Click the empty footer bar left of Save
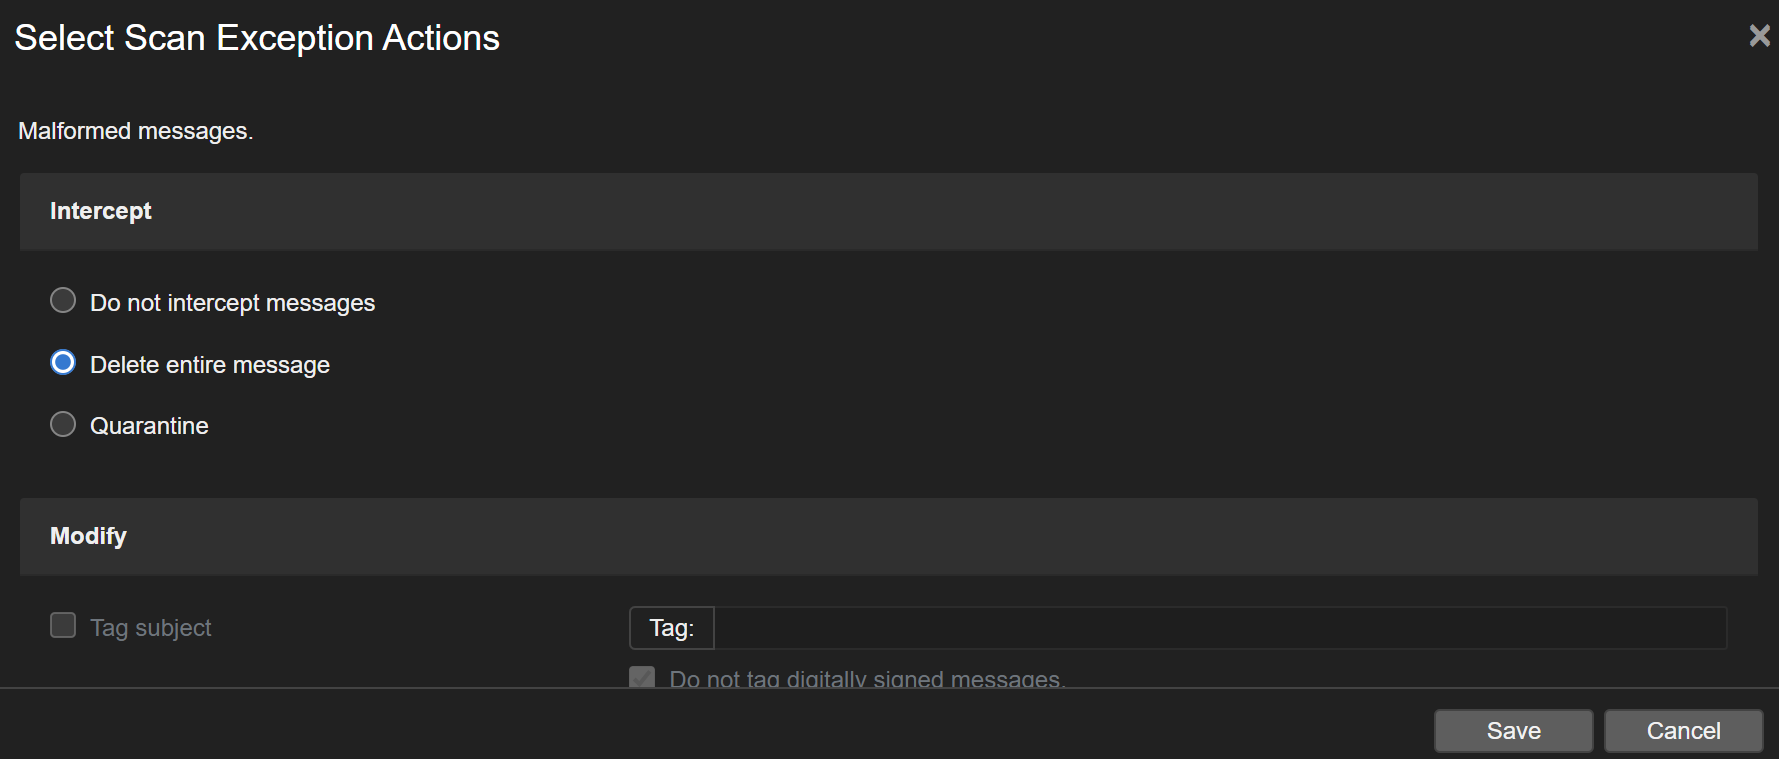The image size is (1779, 759). click(700, 725)
